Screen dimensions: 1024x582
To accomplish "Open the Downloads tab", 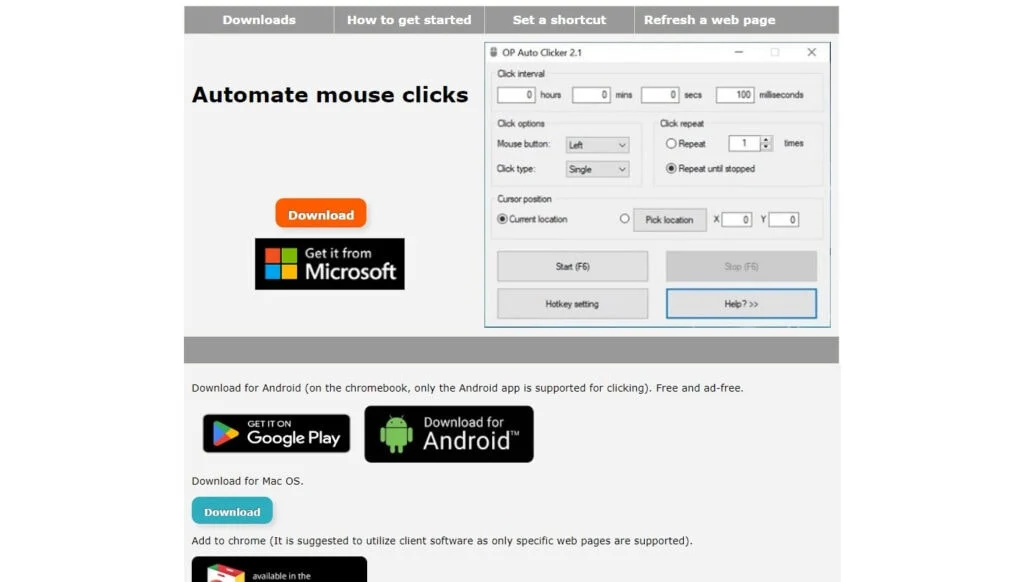I will [259, 20].
